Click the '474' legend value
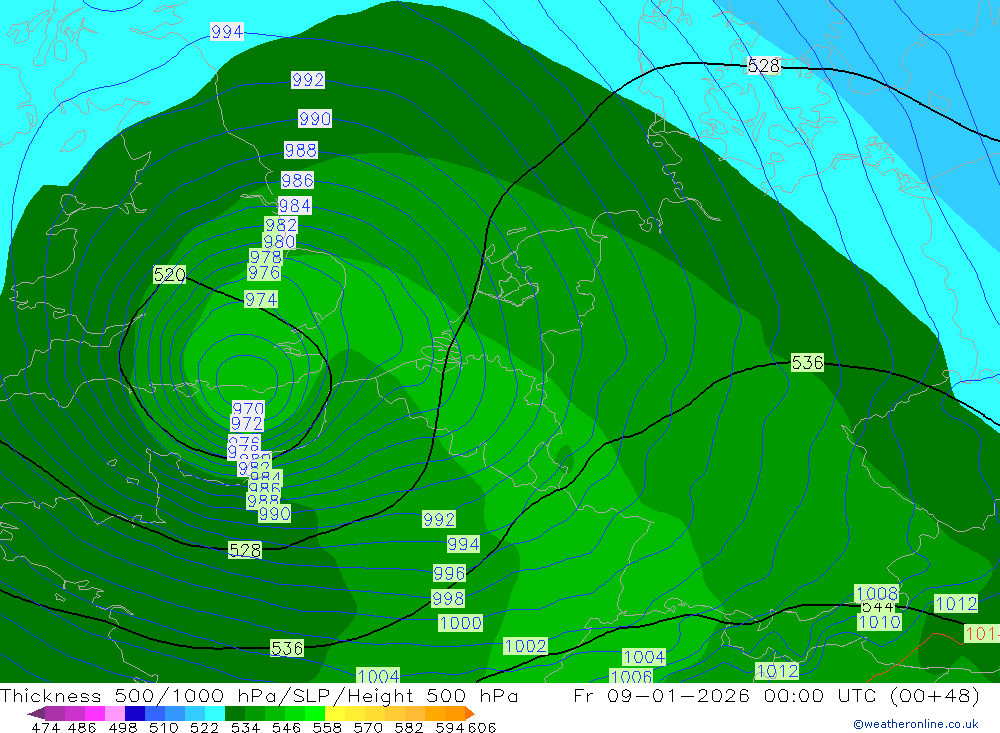Image resolution: width=1000 pixels, height=733 pixels. (x=45, y=727)
